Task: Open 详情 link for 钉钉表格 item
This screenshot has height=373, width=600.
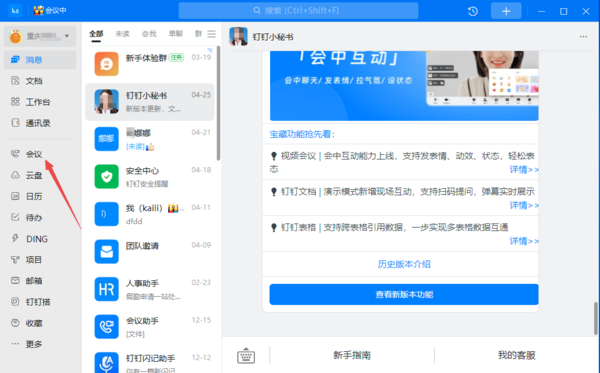Action: [524, 241]
